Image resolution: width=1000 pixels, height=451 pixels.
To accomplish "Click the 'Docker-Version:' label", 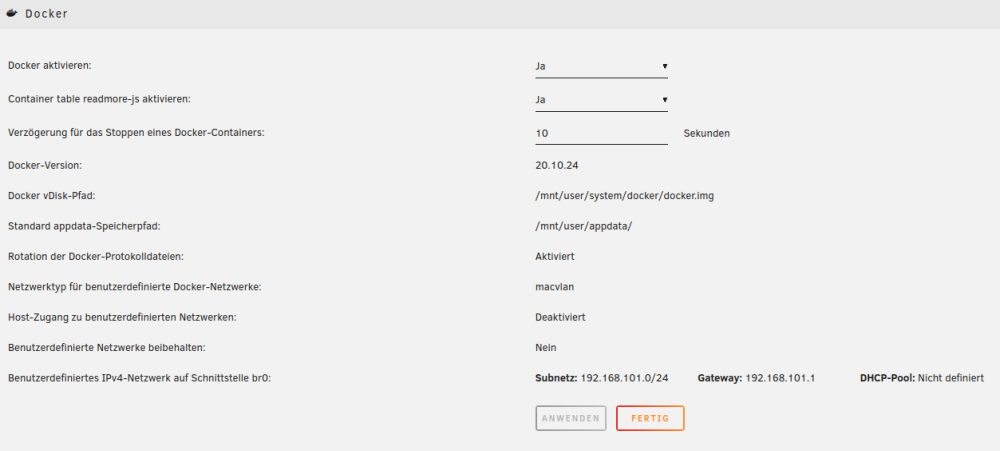I will click(45, 165).
